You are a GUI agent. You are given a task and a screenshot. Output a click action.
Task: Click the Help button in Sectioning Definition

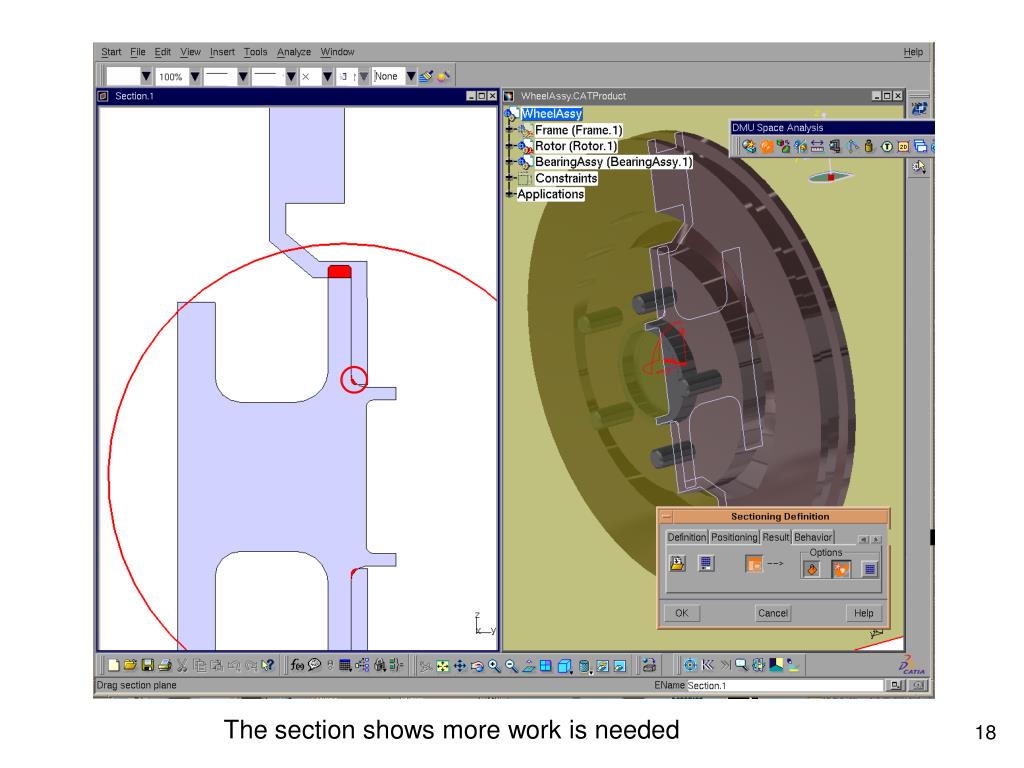click(x=863, y=613)
